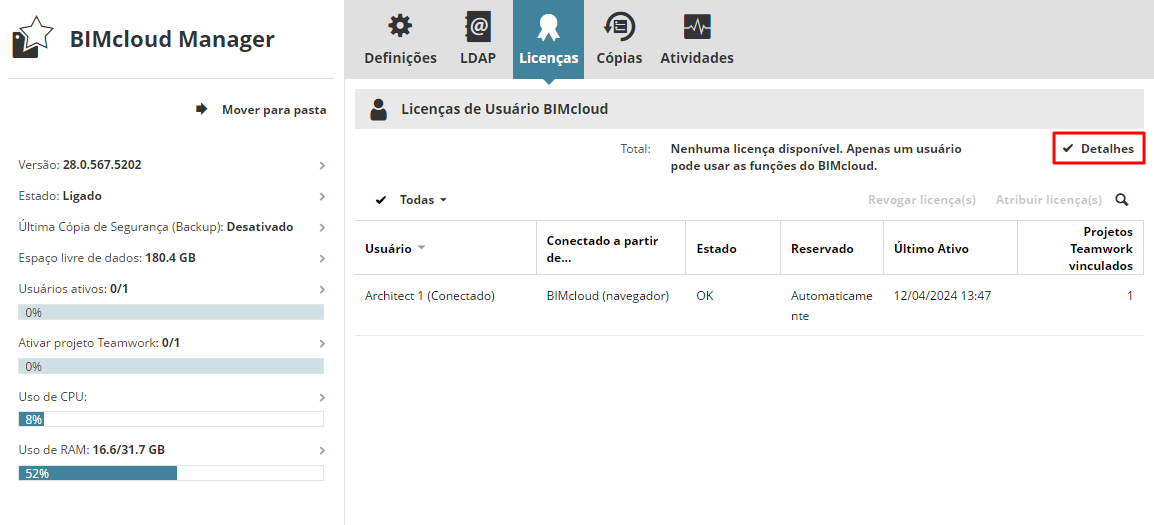
Task: Click Revogar licença(s)
Action: point(921,200)
